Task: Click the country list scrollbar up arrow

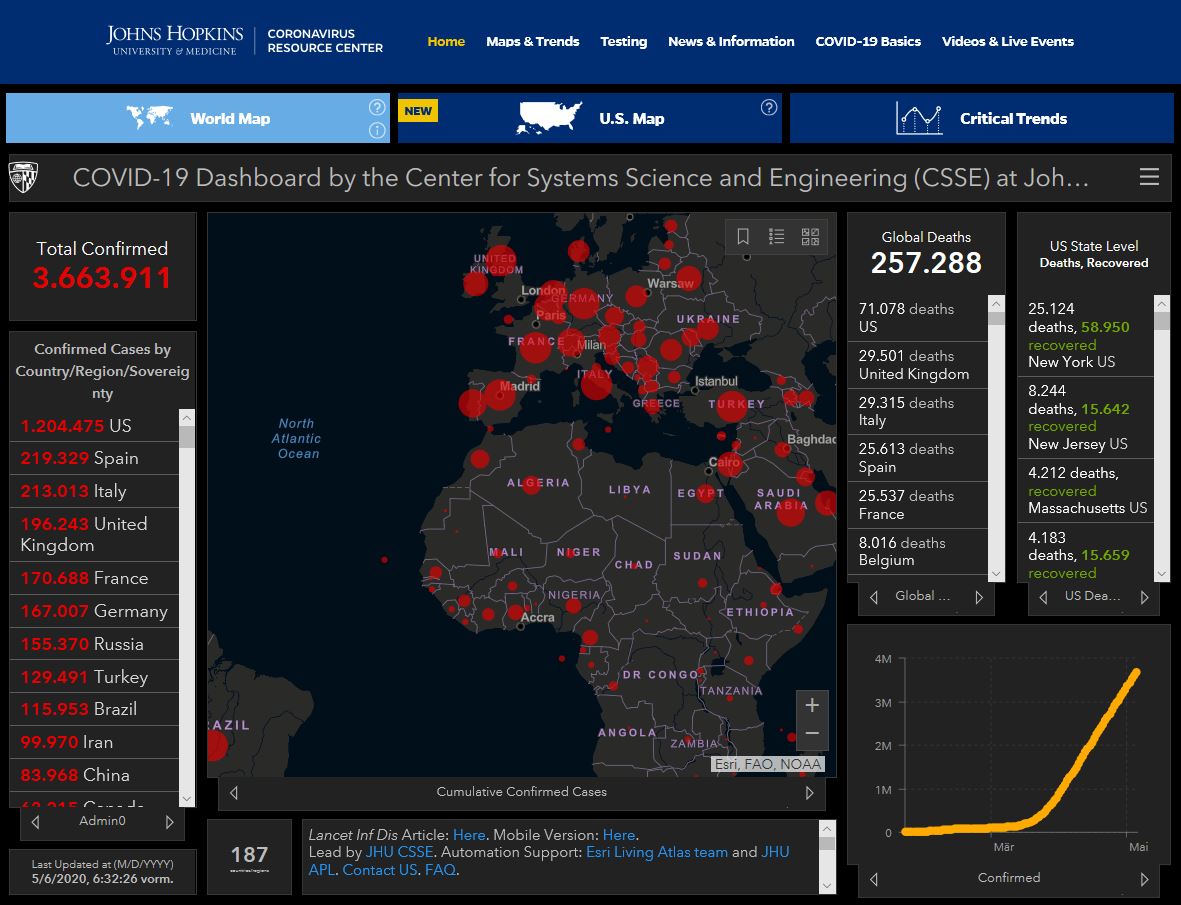Action: point(187,417)
